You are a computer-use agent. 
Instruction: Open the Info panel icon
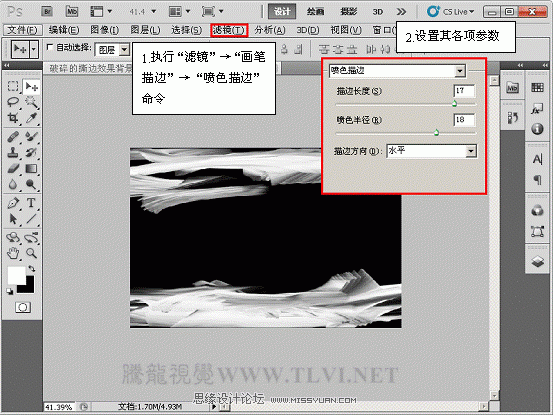(537, 129)
